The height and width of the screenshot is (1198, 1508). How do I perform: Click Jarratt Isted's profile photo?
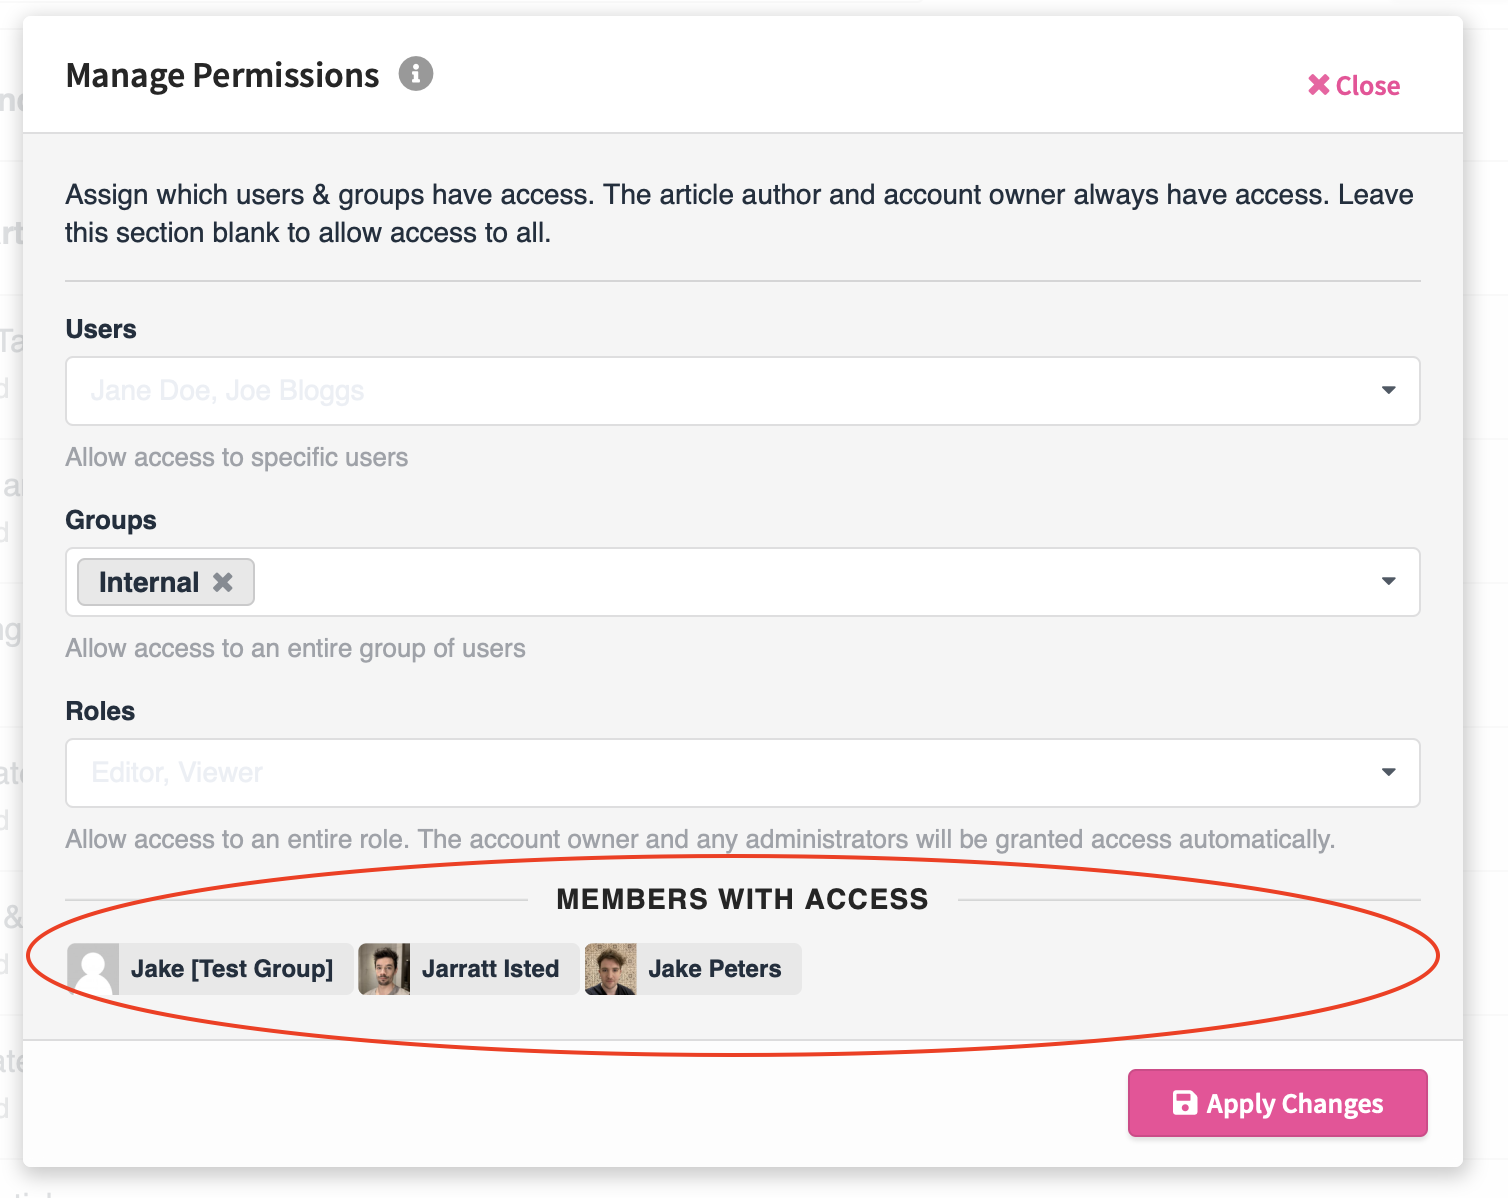coord(384,969)
